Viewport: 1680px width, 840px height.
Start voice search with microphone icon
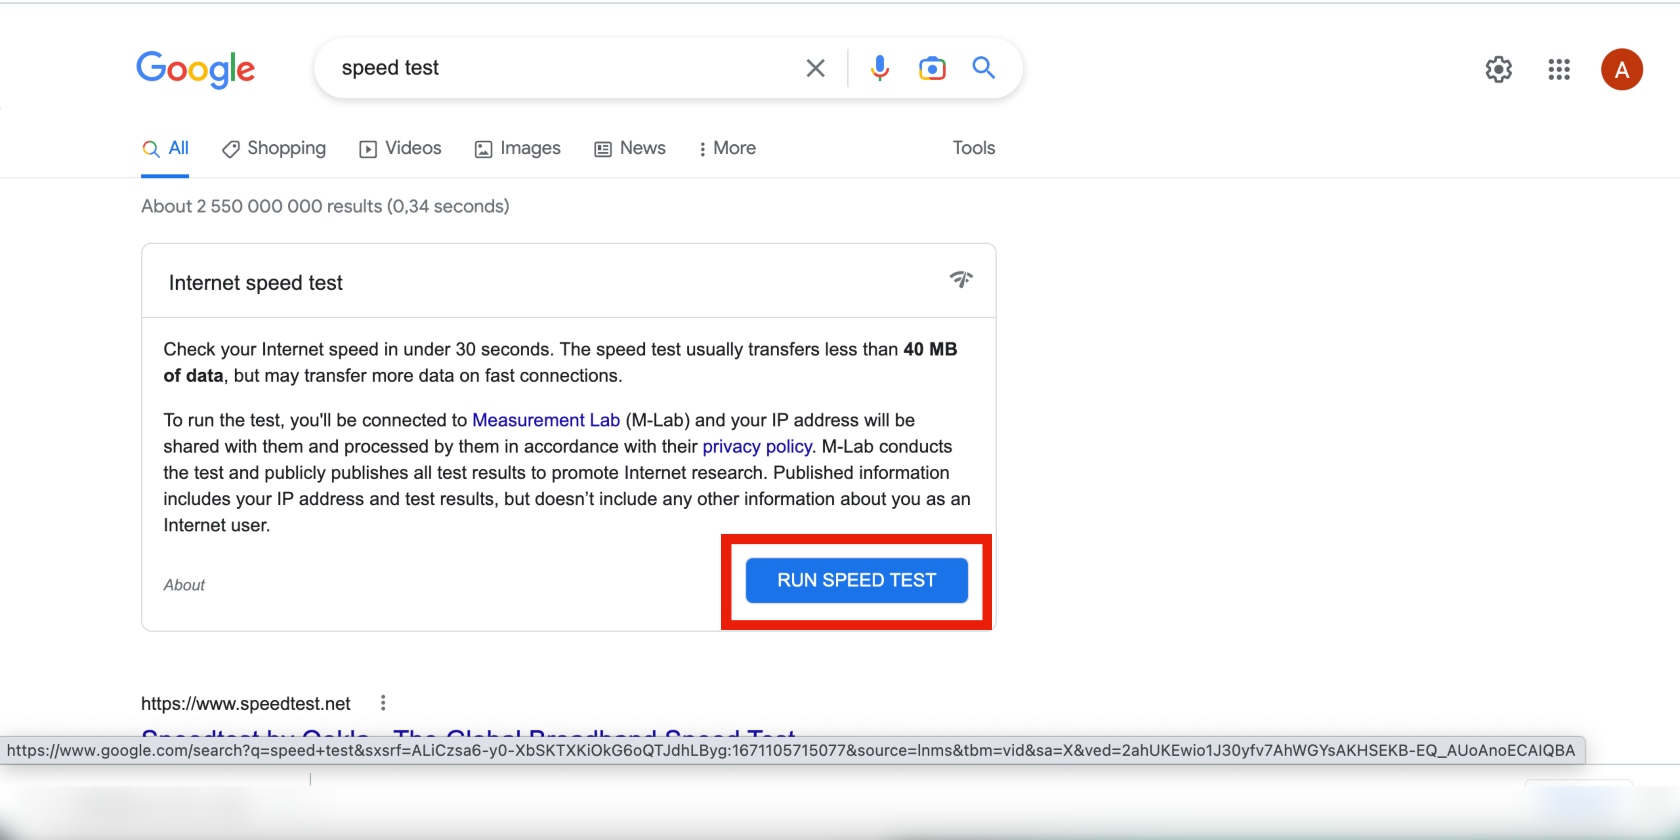[x=880, y=68]
